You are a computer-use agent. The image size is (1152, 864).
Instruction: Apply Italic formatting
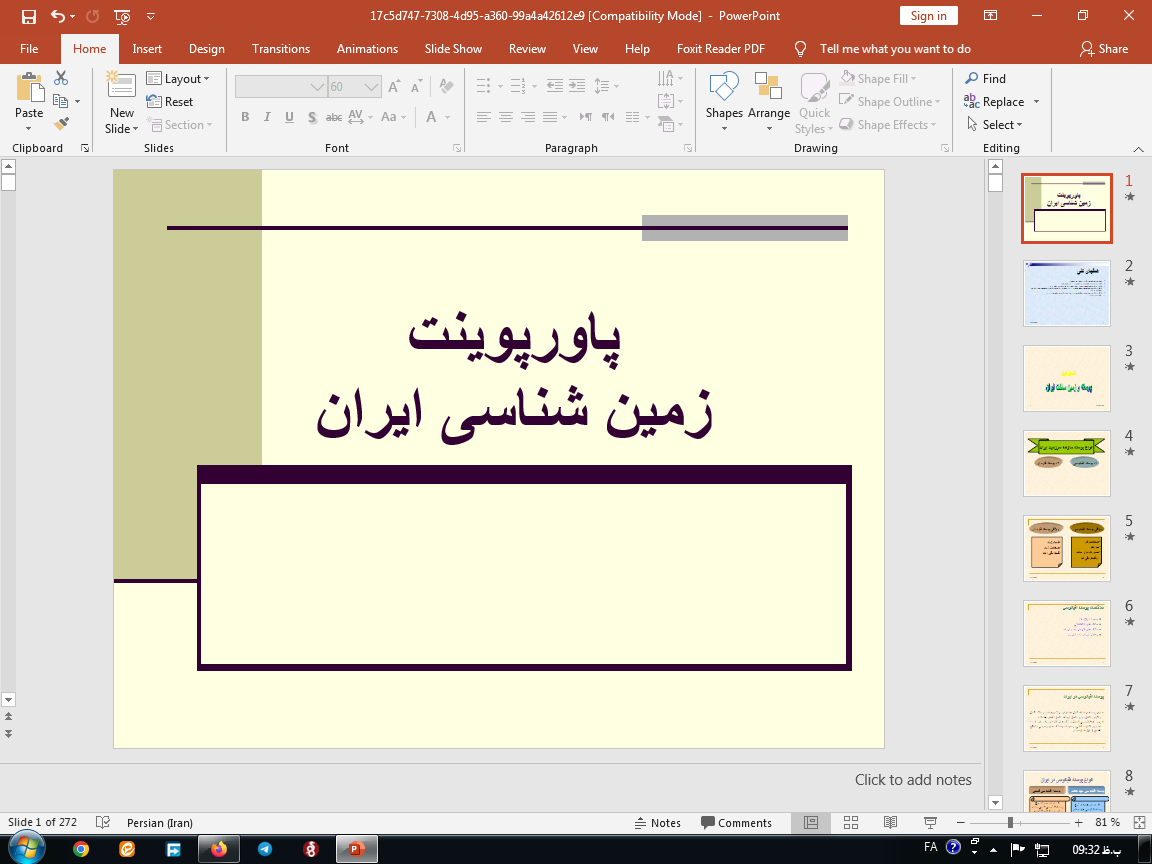pos(266,117)
